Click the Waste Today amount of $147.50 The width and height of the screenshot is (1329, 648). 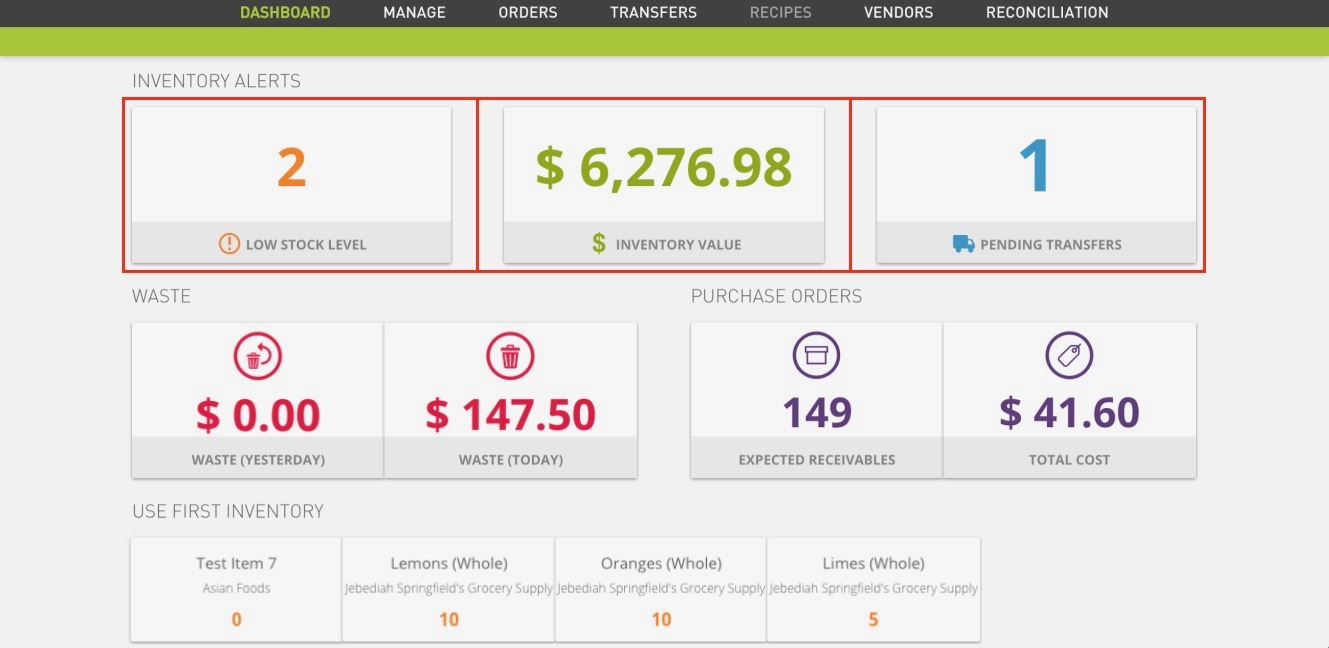[x=511, y=412]
